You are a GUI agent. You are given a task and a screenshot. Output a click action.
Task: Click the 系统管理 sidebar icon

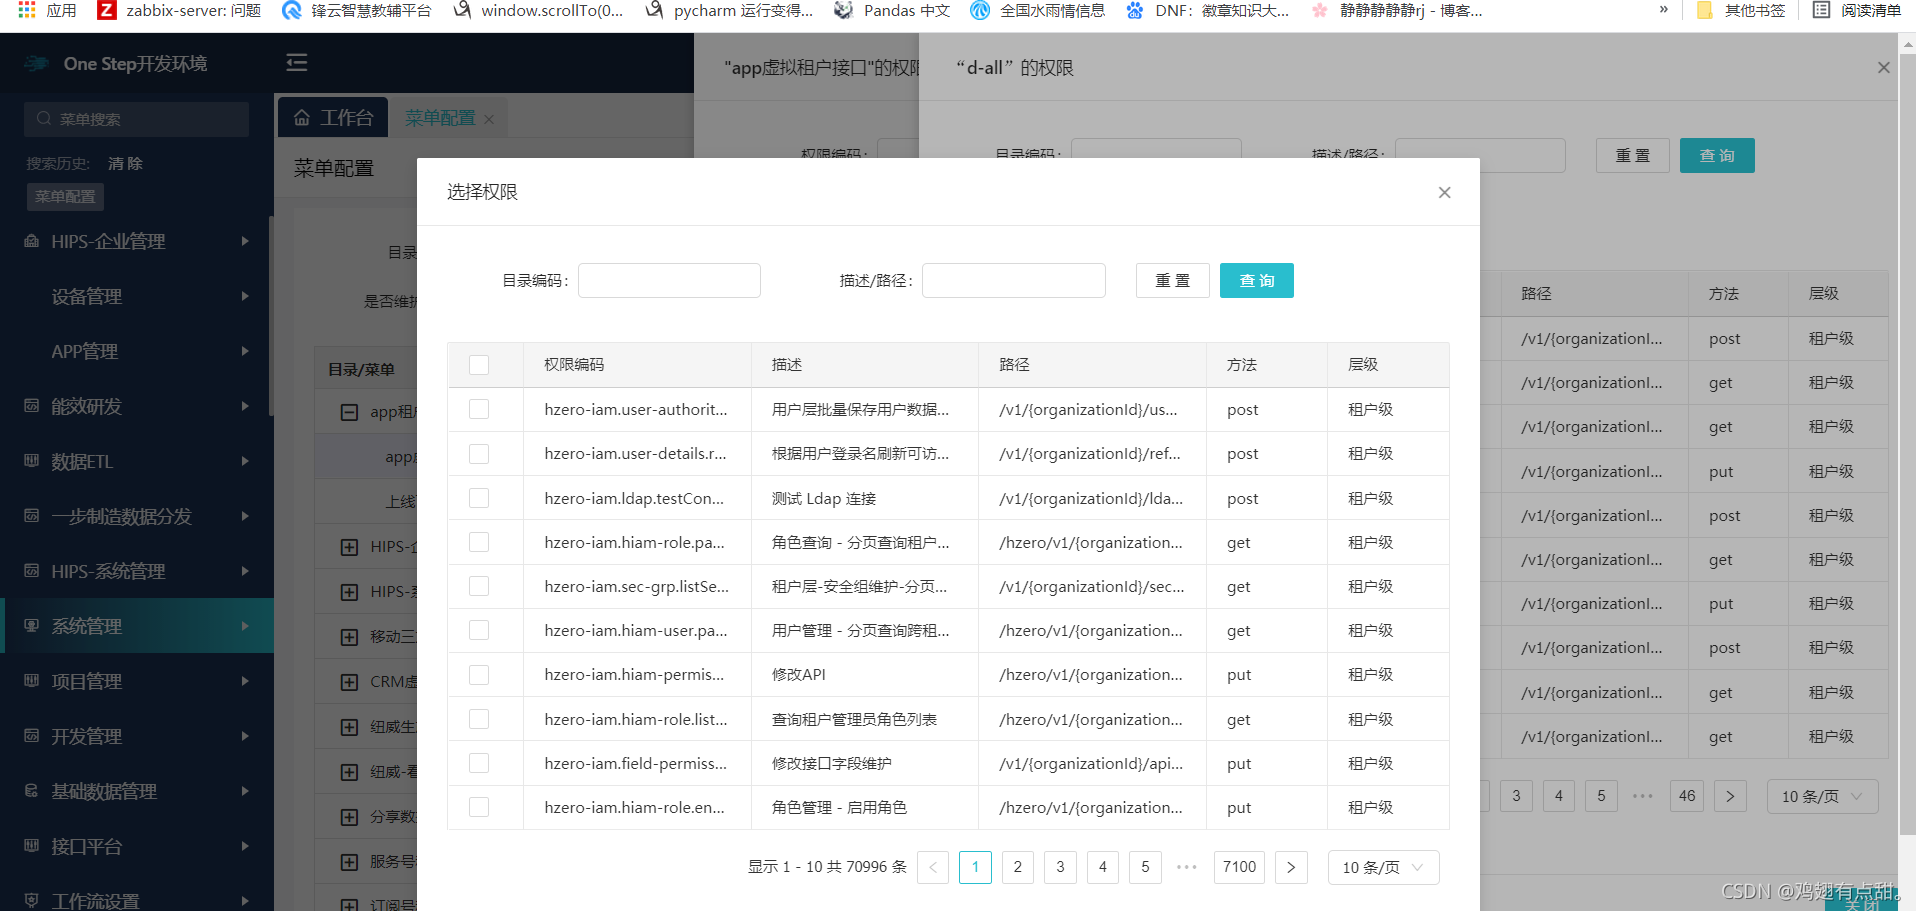coord(32,626)
